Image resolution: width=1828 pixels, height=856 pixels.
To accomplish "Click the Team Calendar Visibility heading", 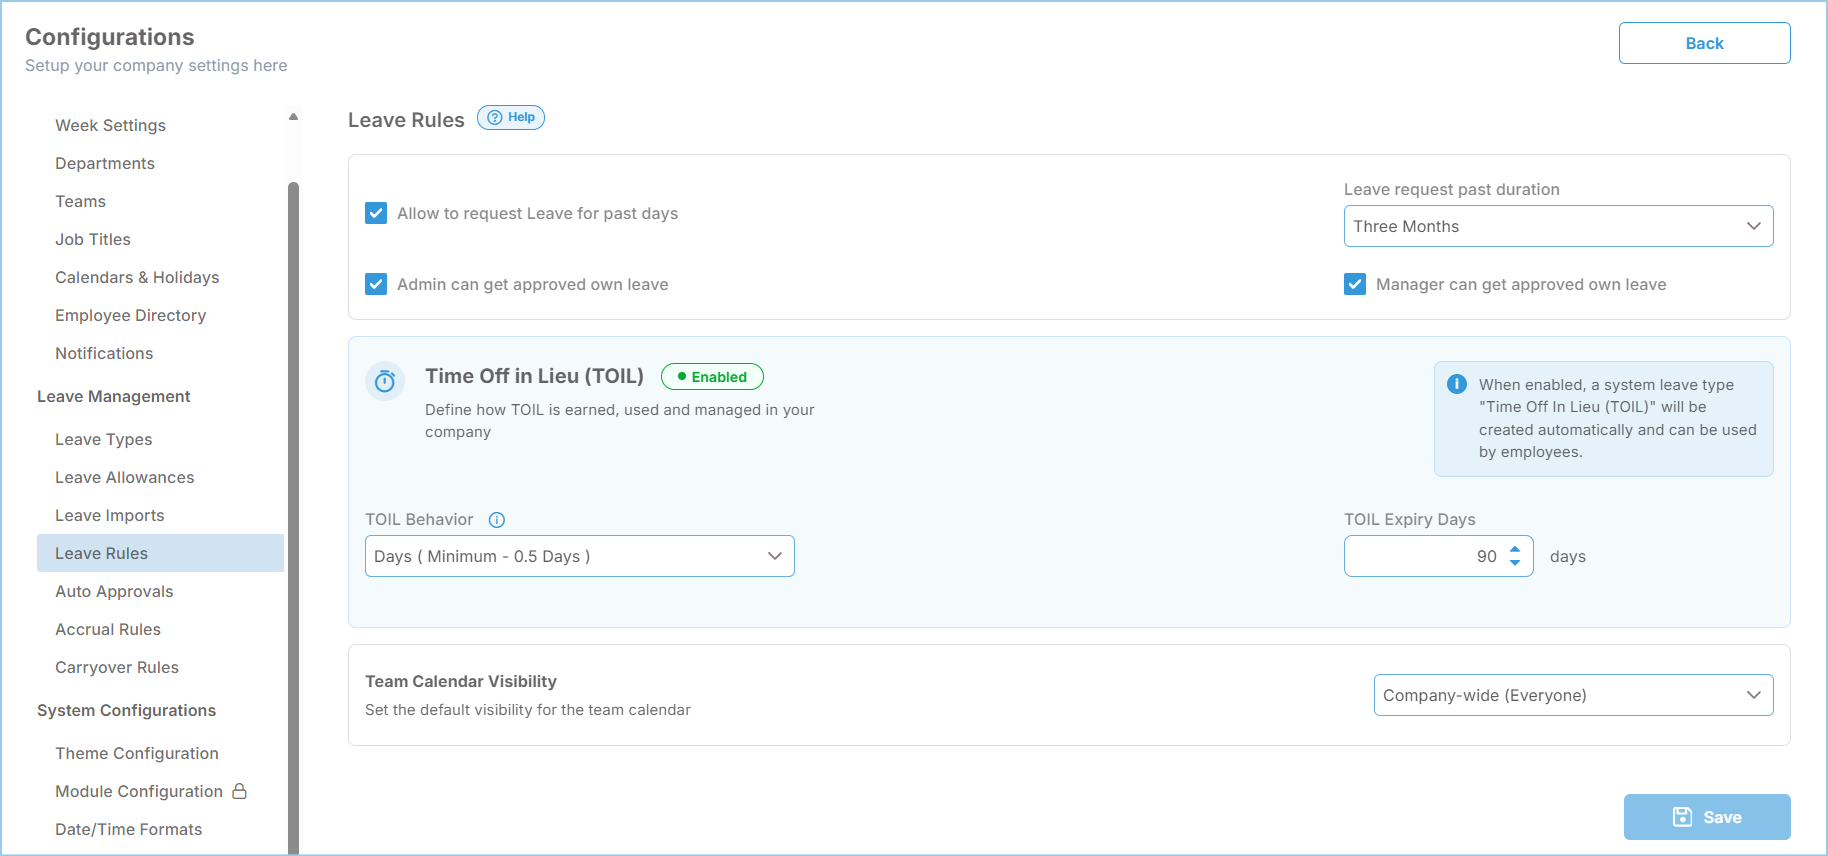I will coord(461,681).
